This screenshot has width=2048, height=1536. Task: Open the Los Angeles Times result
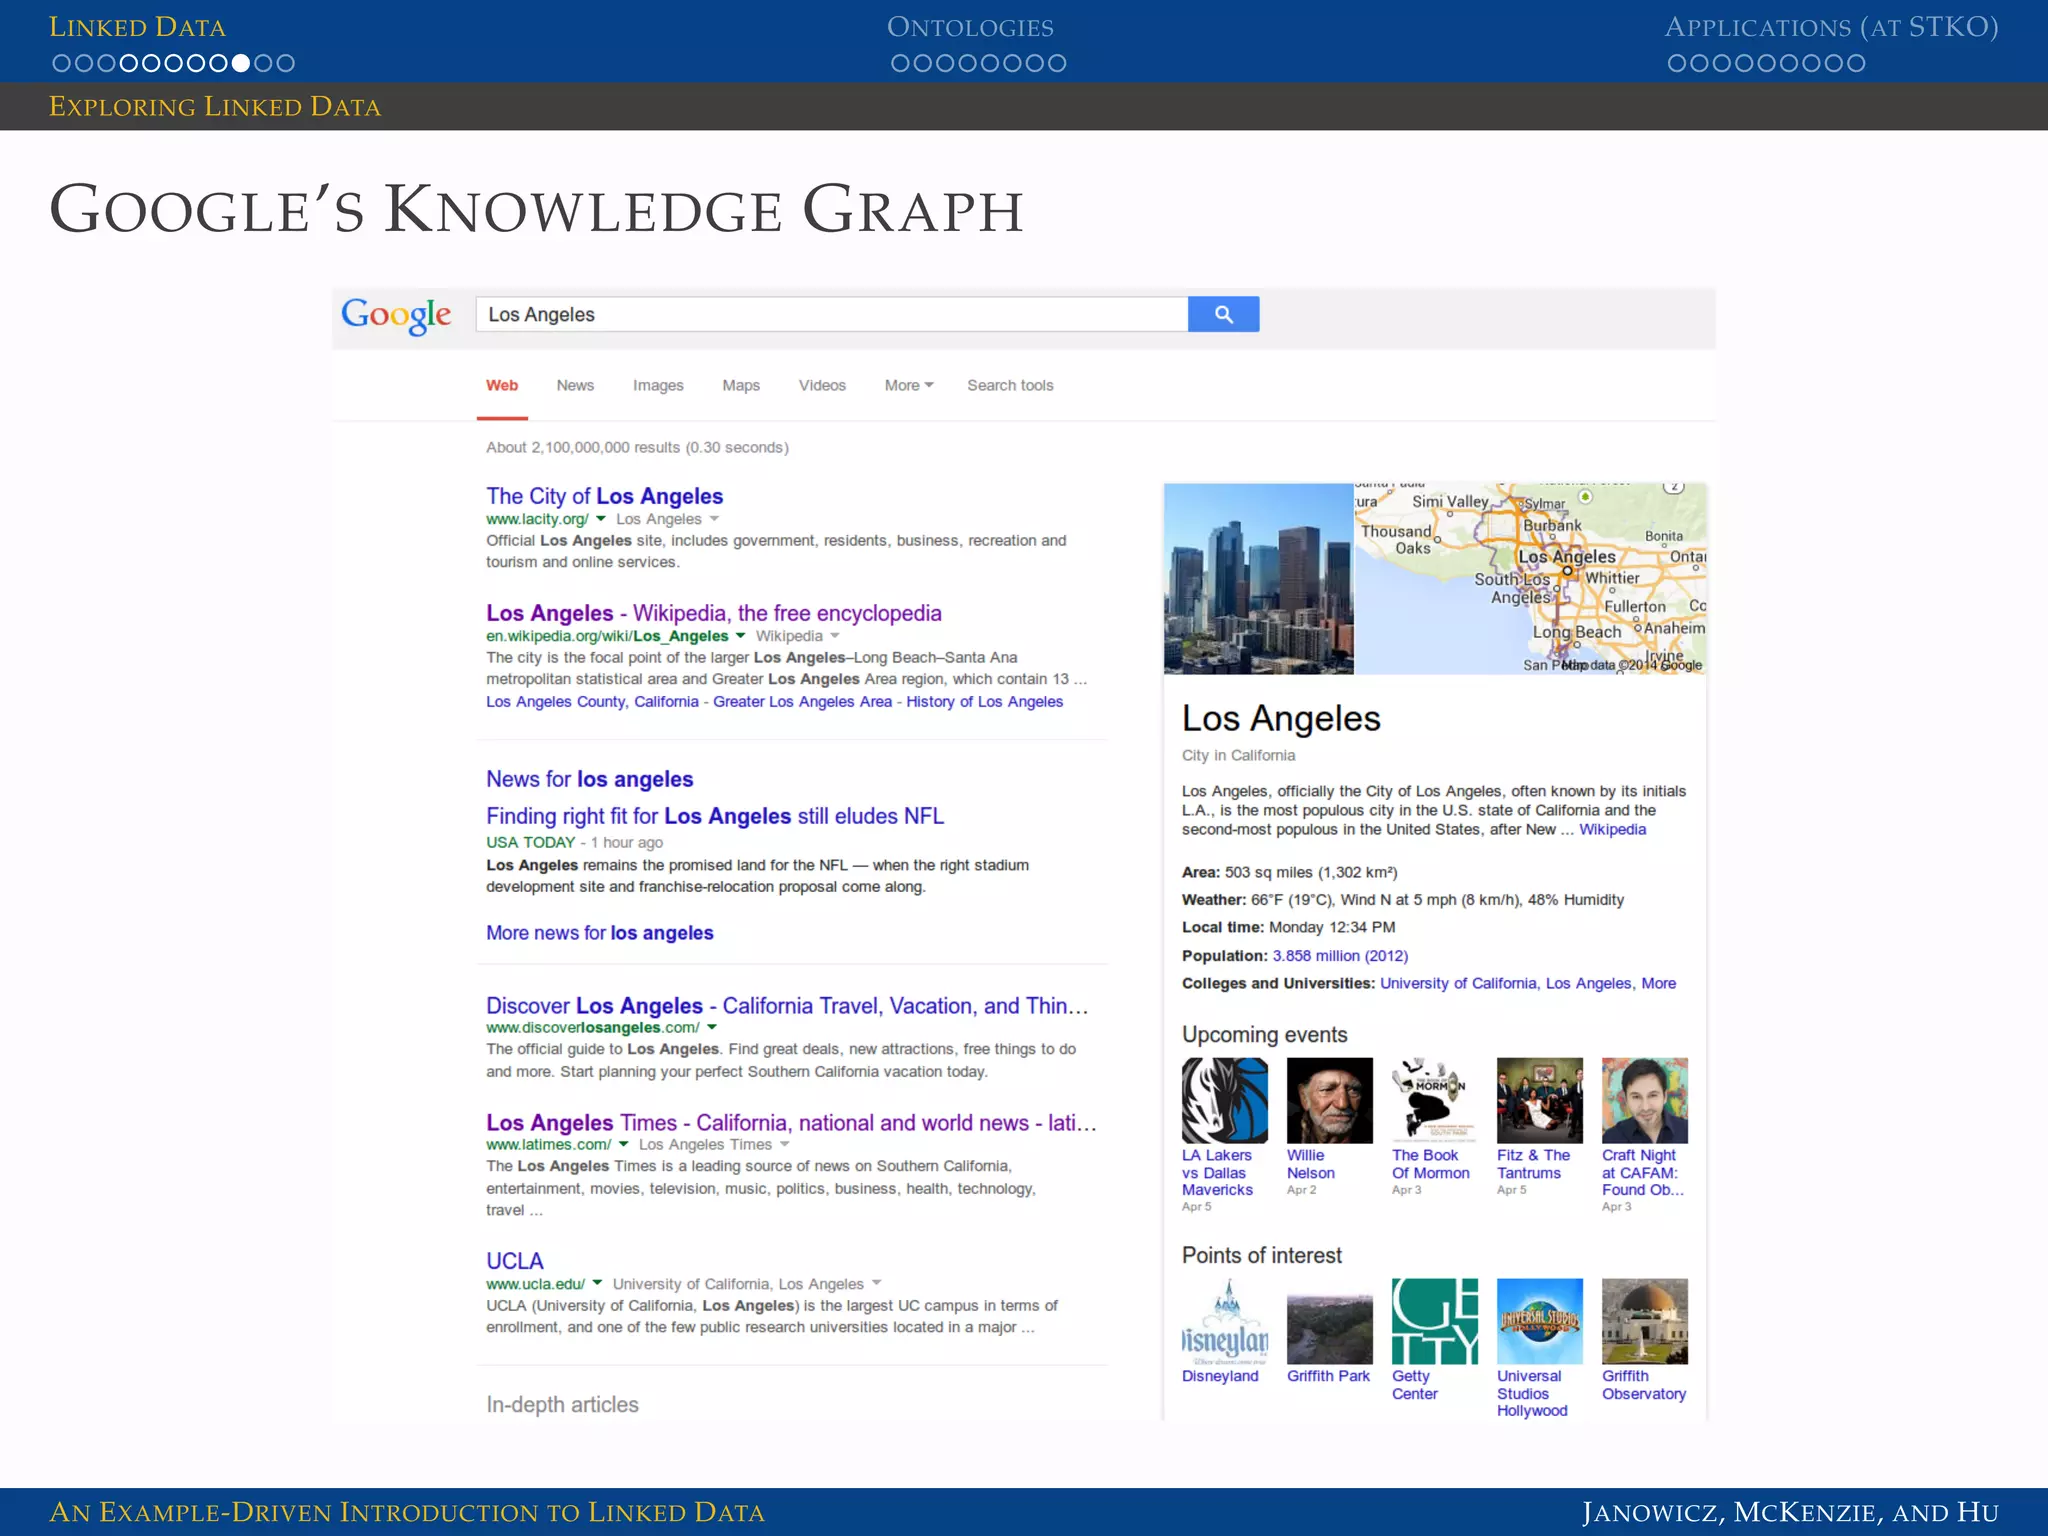pyautogui.click(x=791, y=1123)
